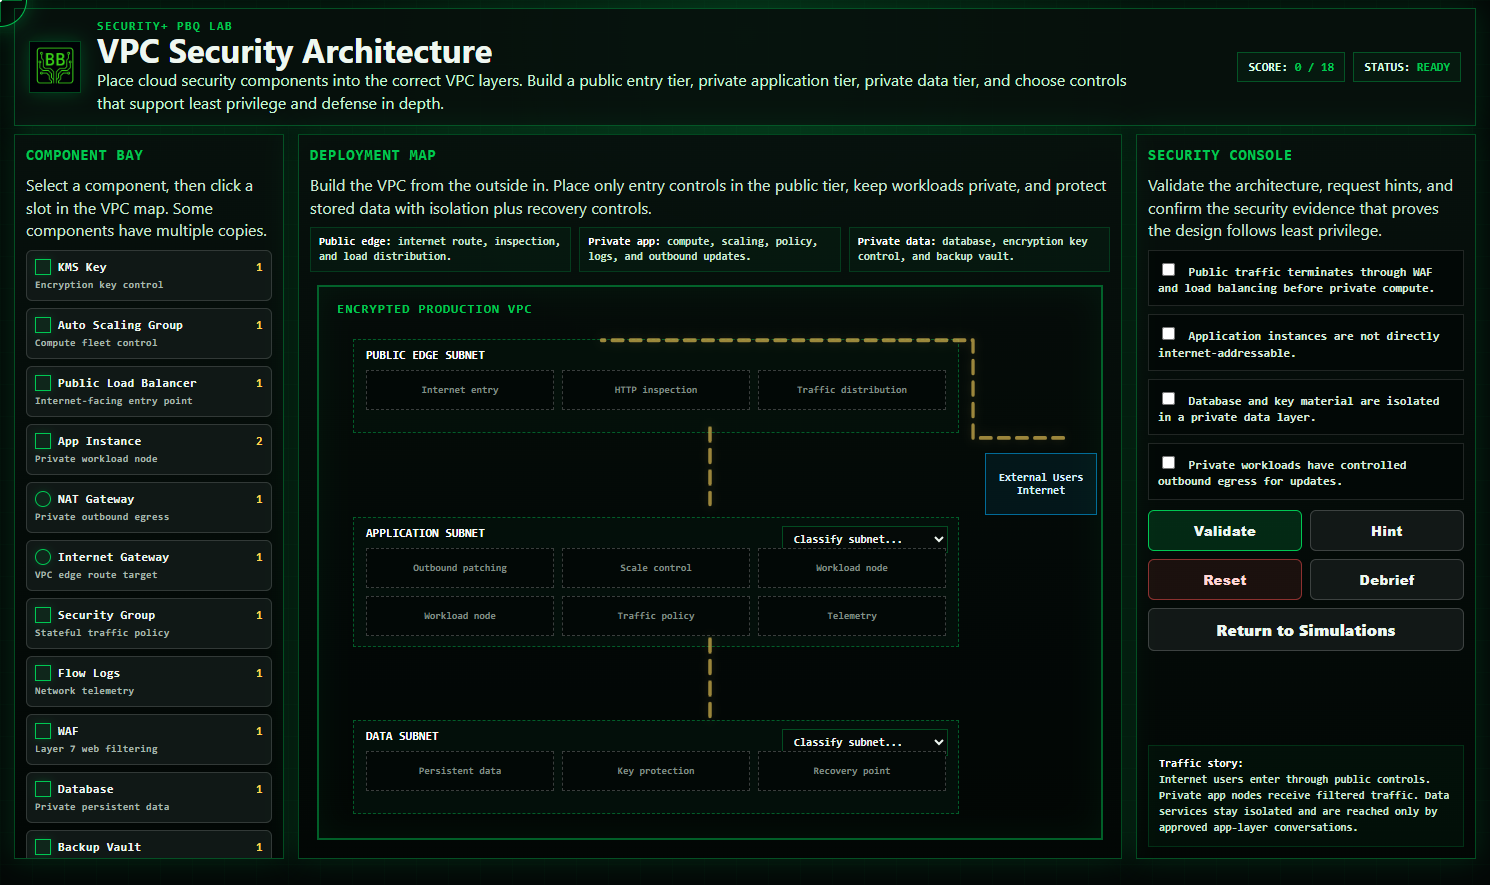Open Data Subnet classify dropdown

point(865,742)
